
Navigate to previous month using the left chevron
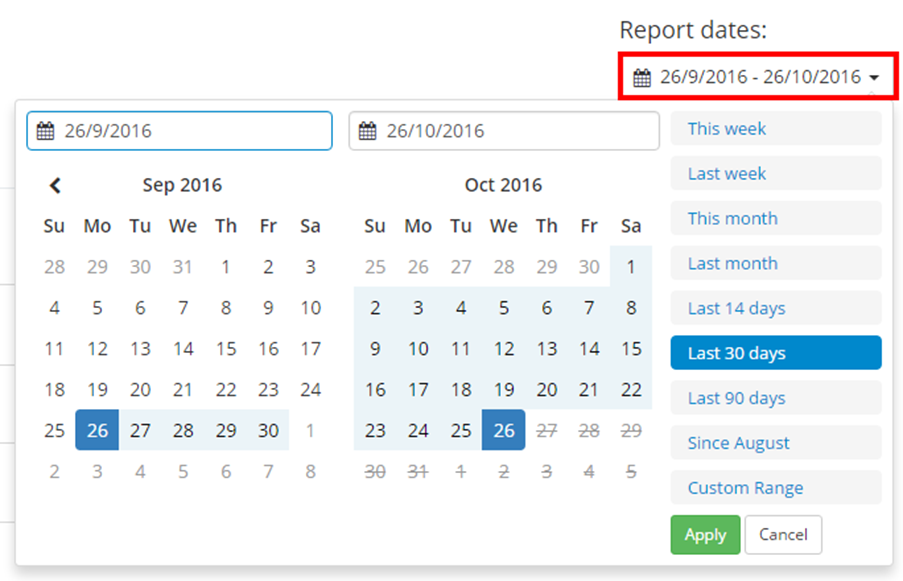click(55, 185)
